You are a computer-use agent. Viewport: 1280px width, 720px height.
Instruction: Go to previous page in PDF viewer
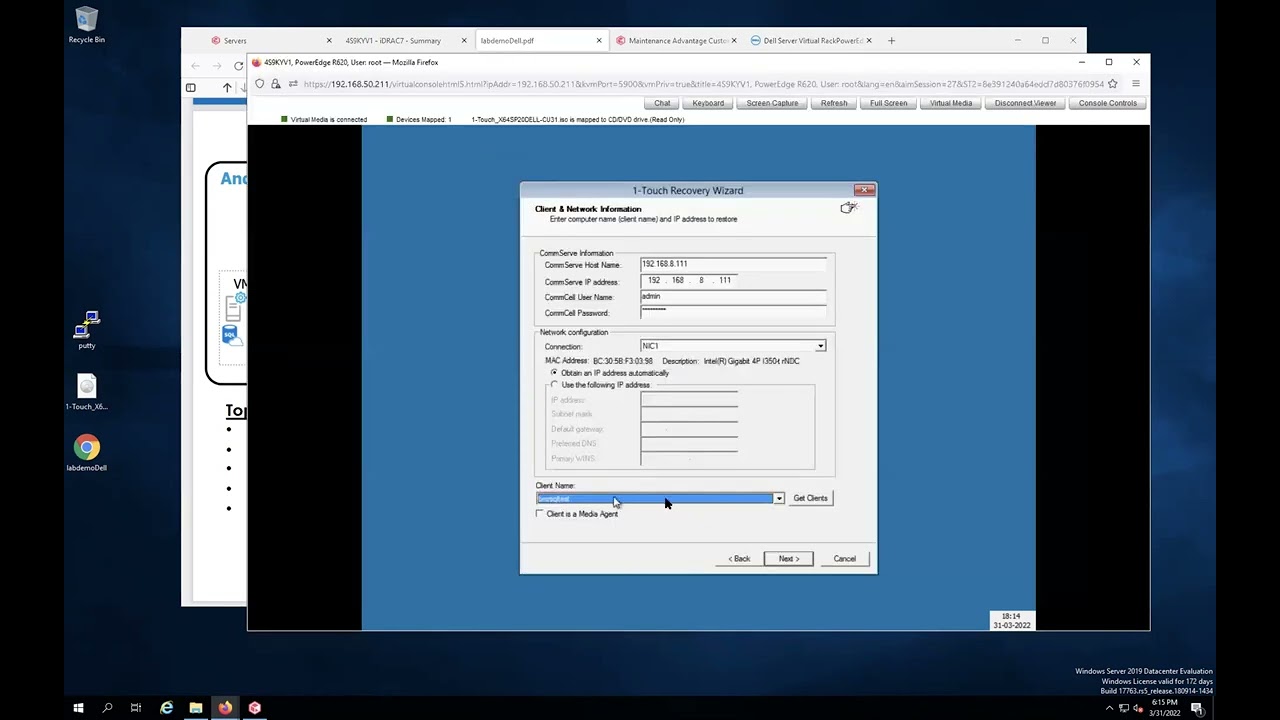coord(227,88)
